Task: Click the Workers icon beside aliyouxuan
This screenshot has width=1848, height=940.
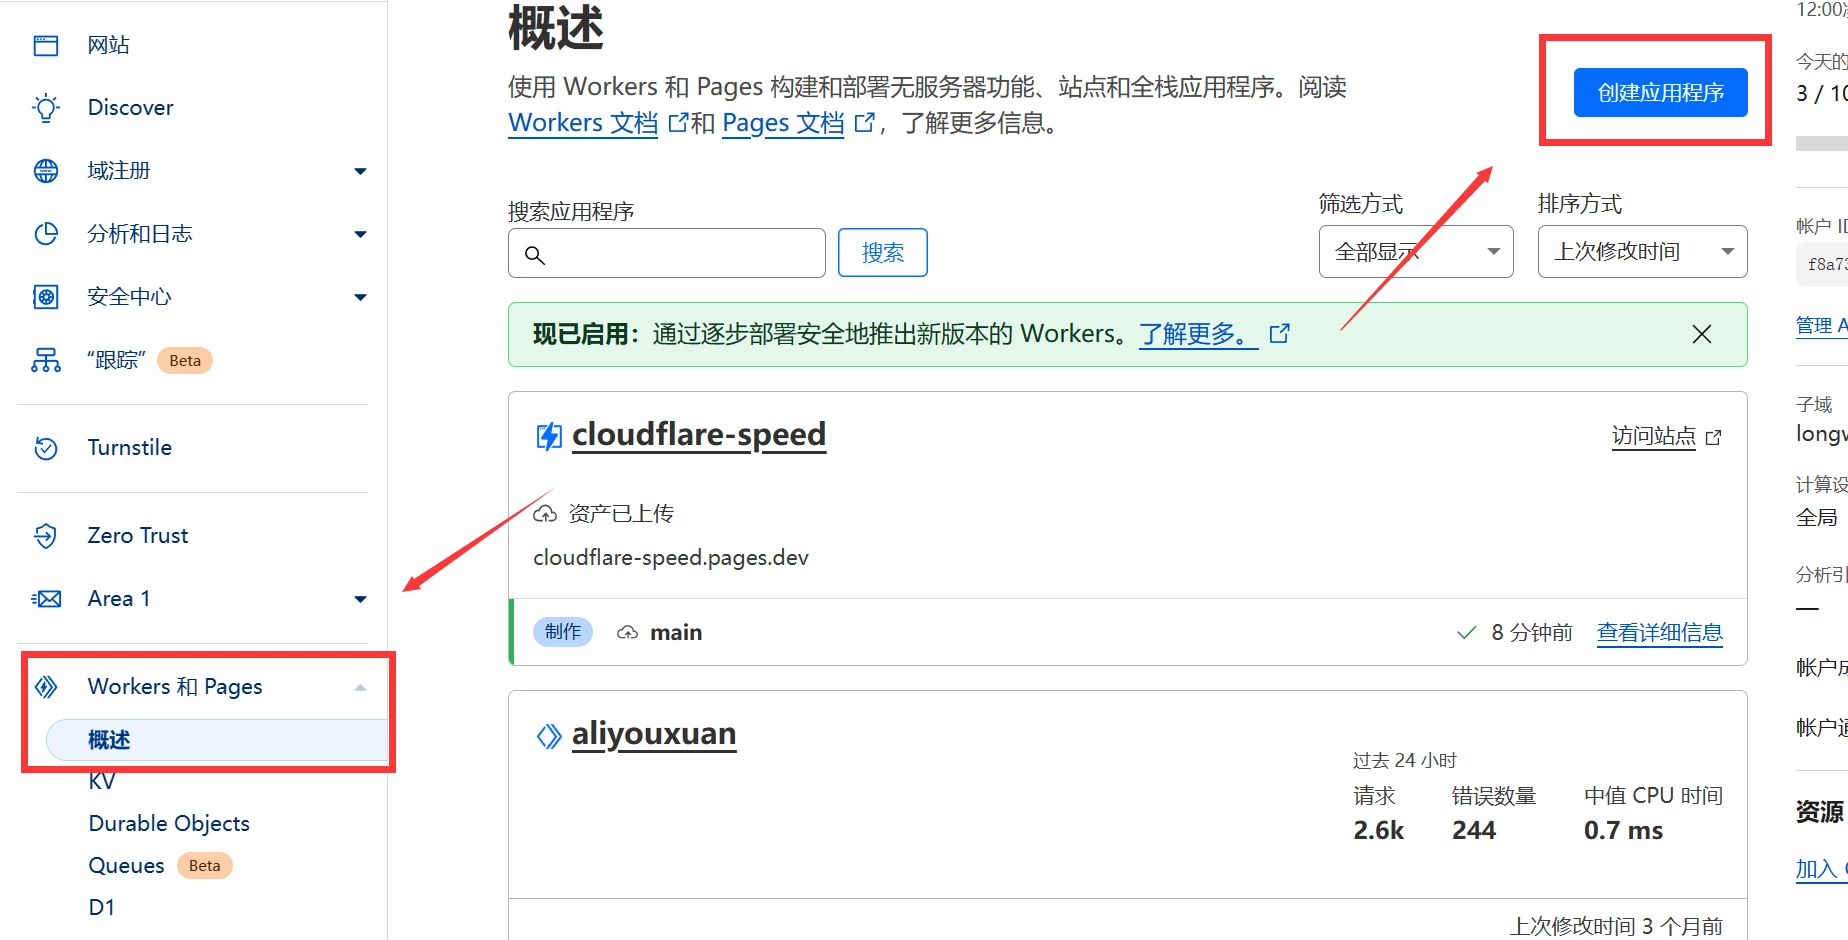Action: coord(548,734)
